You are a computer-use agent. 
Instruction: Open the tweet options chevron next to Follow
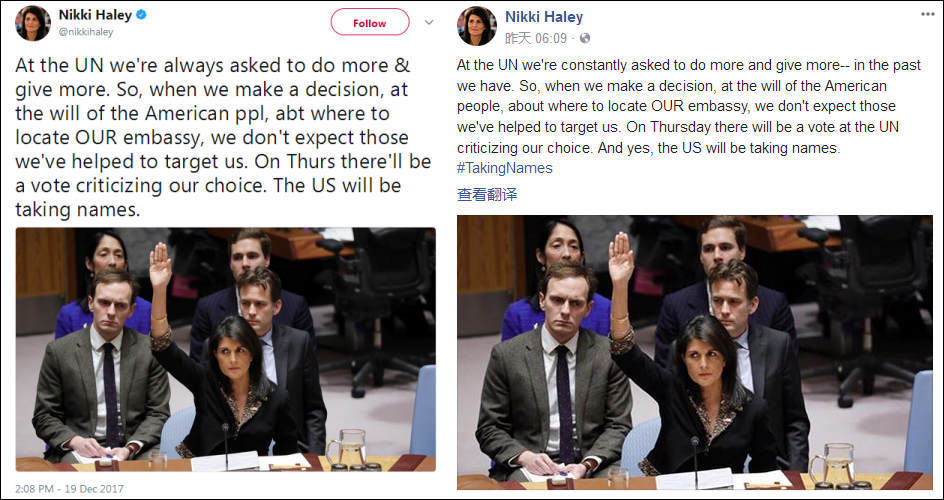429,22
